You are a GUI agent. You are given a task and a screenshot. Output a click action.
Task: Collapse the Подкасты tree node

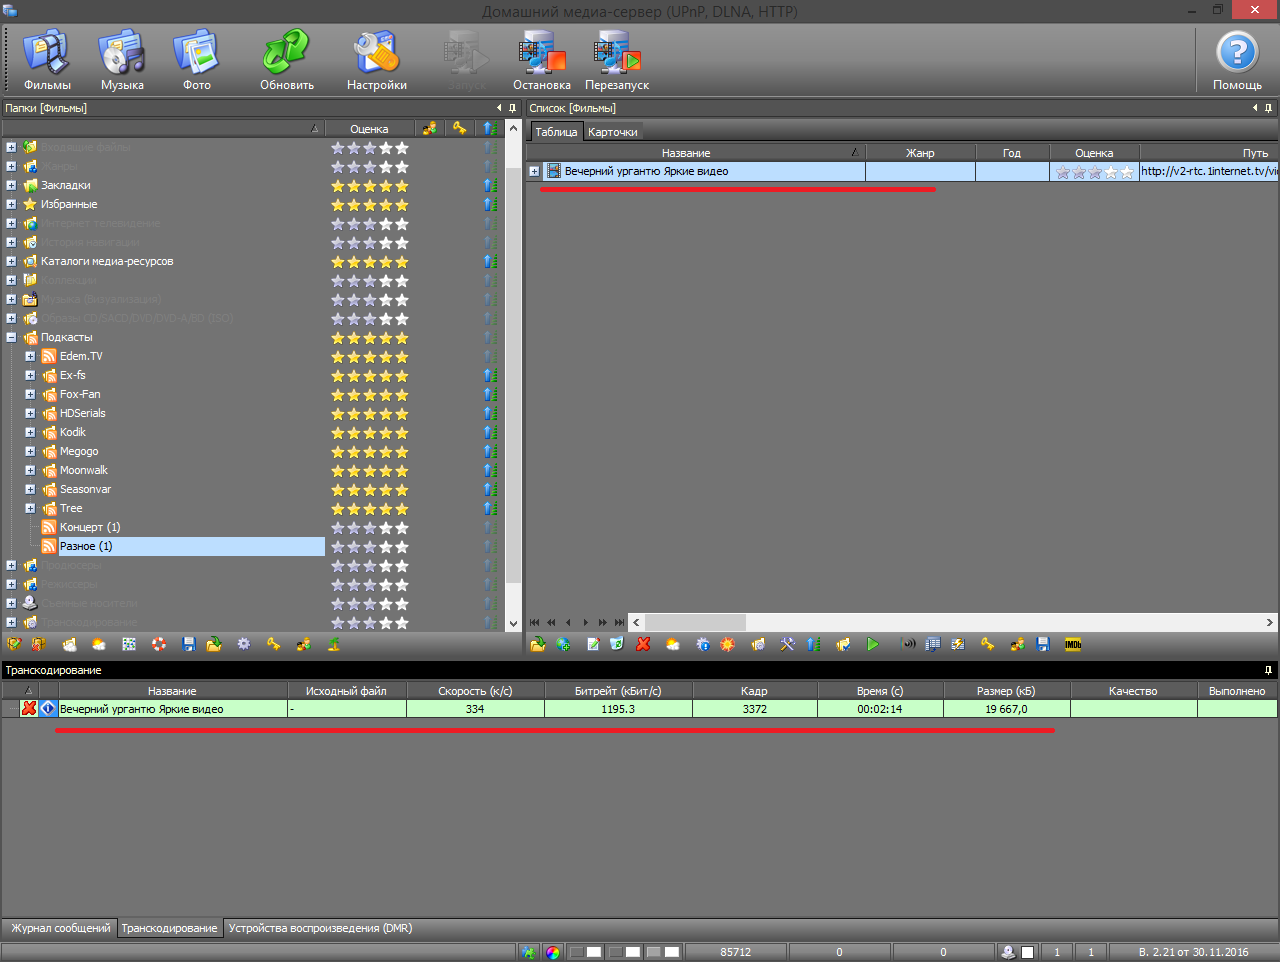pos(11,338)
